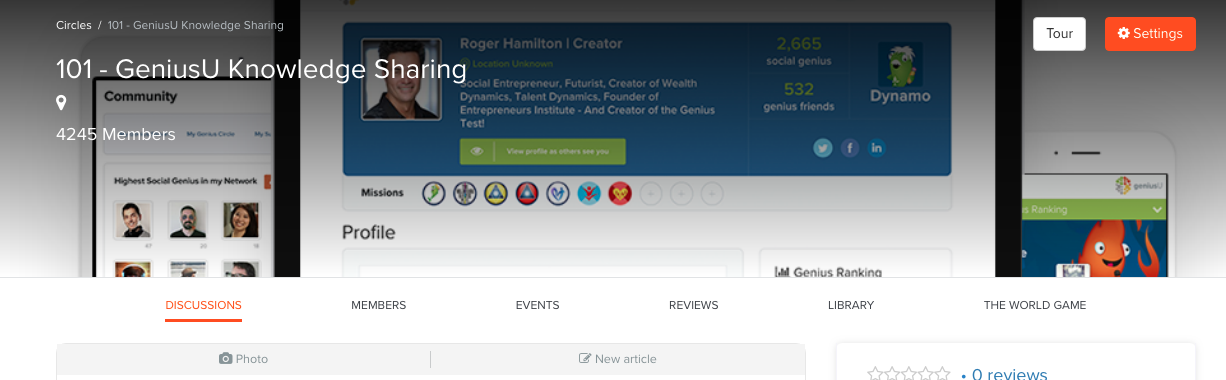Open the Library tab

pyautogui.click(x=851, y=305)
